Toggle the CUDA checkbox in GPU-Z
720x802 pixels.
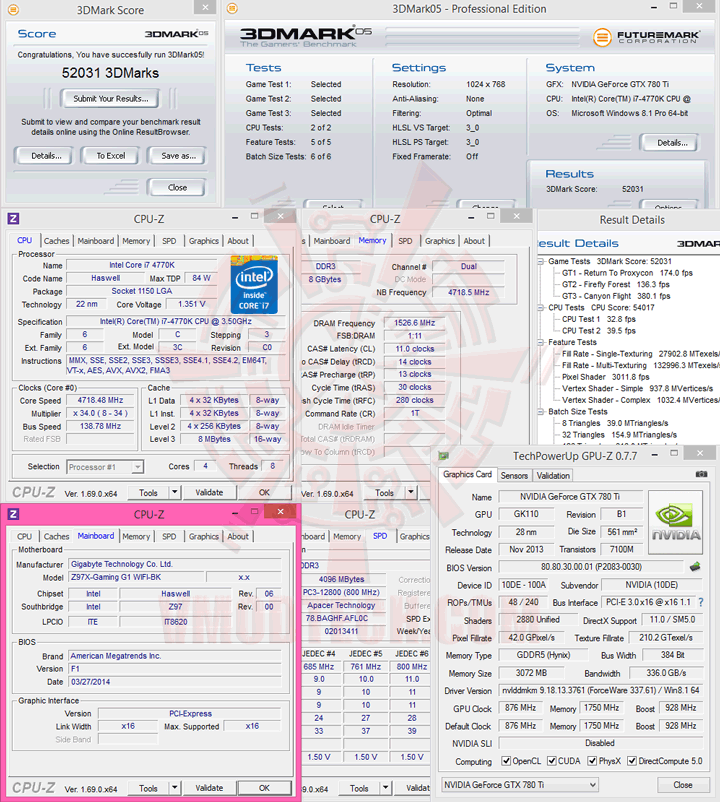coord(552,761)
